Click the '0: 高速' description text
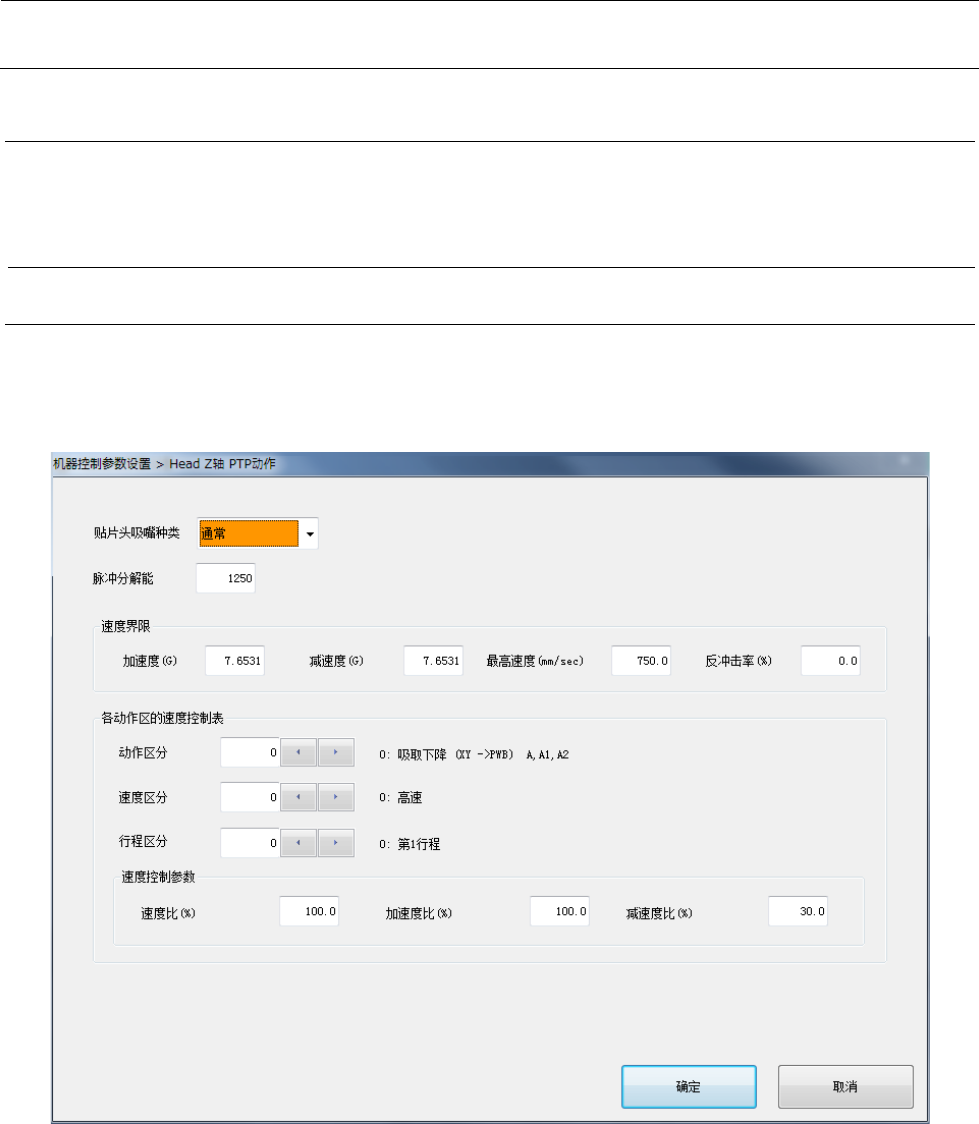 point(401,798)
